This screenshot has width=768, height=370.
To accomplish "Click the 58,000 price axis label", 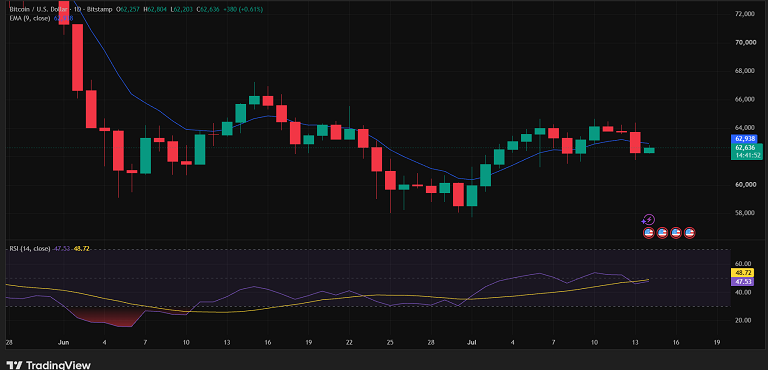I will click(x=745, y=213).
